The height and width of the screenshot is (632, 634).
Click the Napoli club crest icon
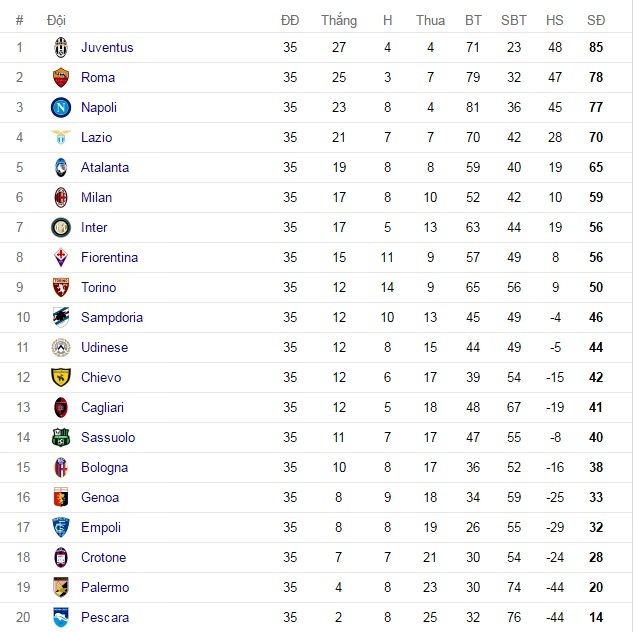[x=61, y=107]
